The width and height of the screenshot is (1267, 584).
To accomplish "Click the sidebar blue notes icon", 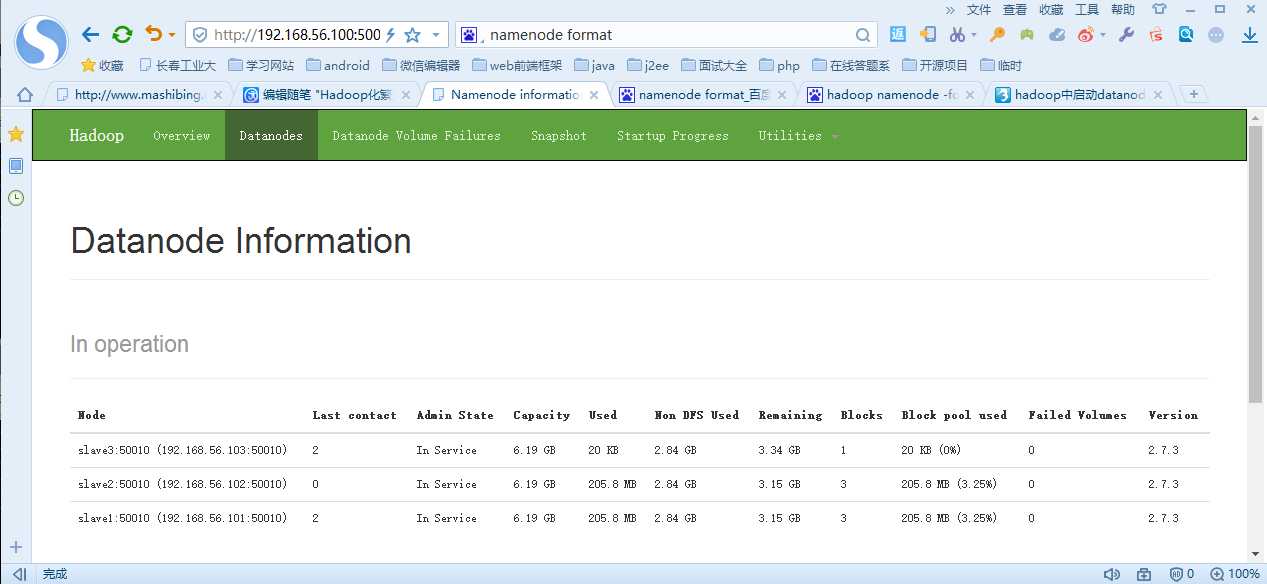I will 16,166.
